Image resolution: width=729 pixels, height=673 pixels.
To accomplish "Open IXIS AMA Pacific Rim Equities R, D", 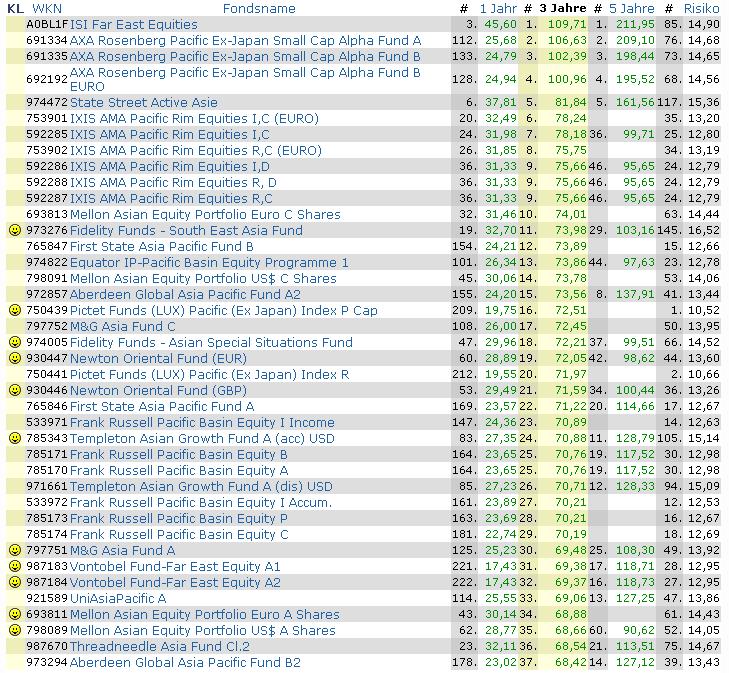I will tap(173, 182).
